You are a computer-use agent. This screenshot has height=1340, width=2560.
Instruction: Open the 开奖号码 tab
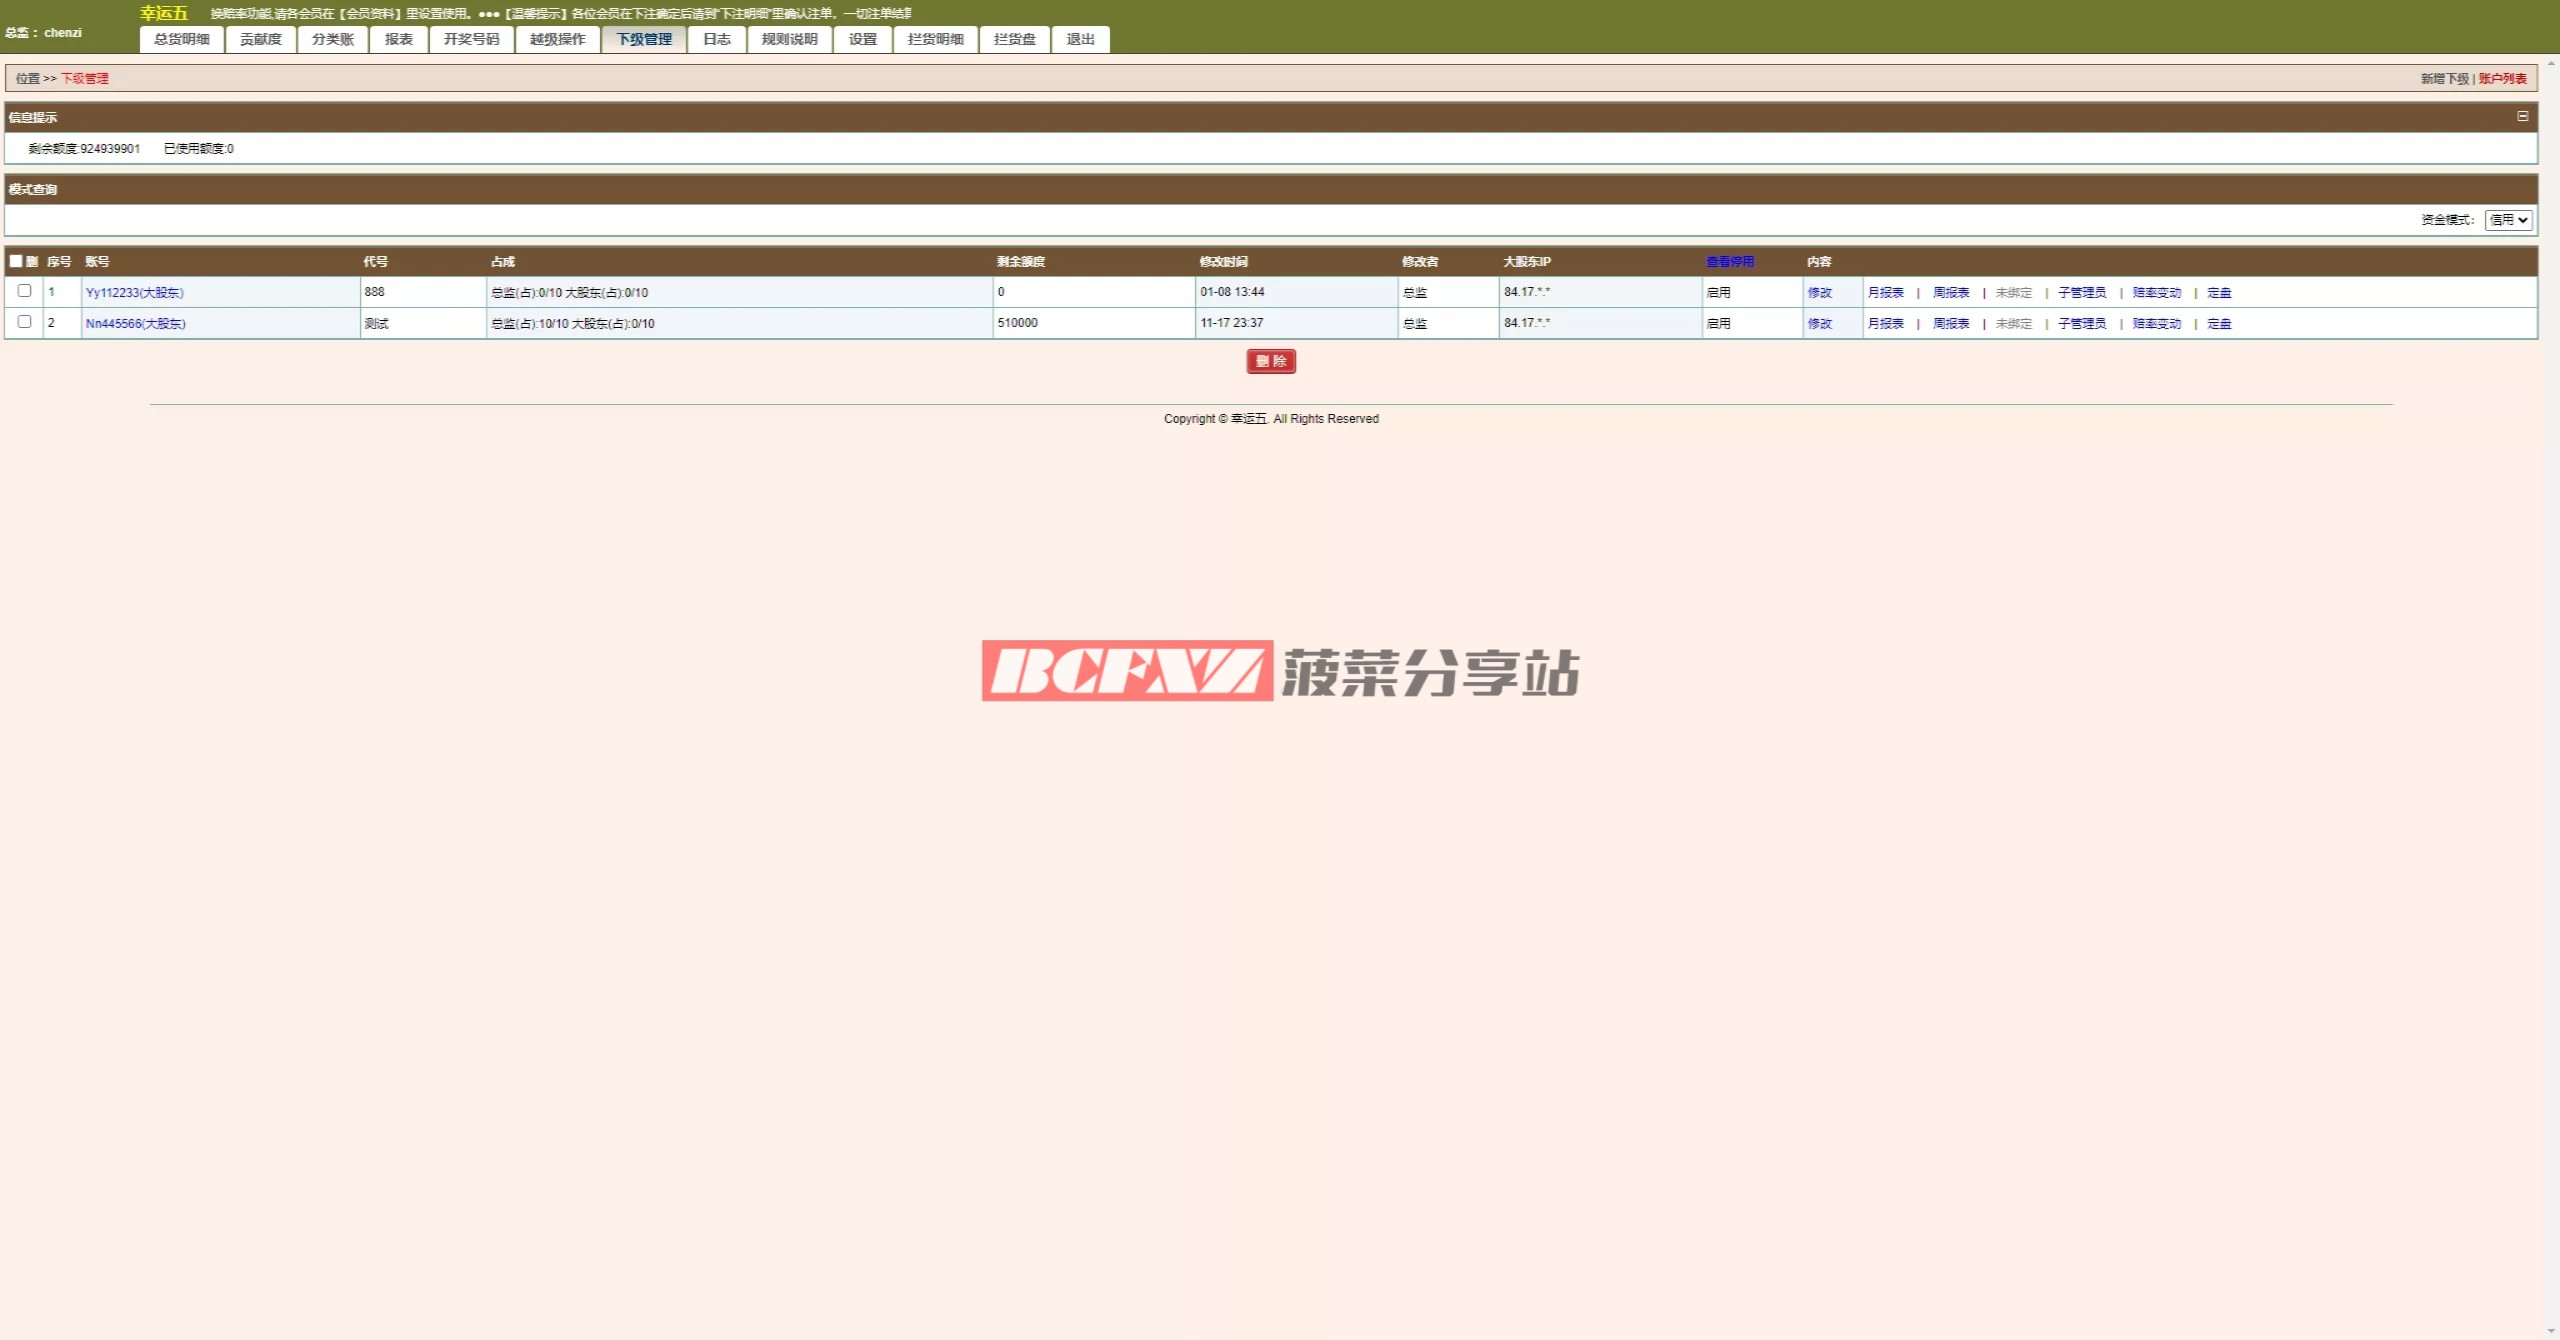tap(471, 39)
